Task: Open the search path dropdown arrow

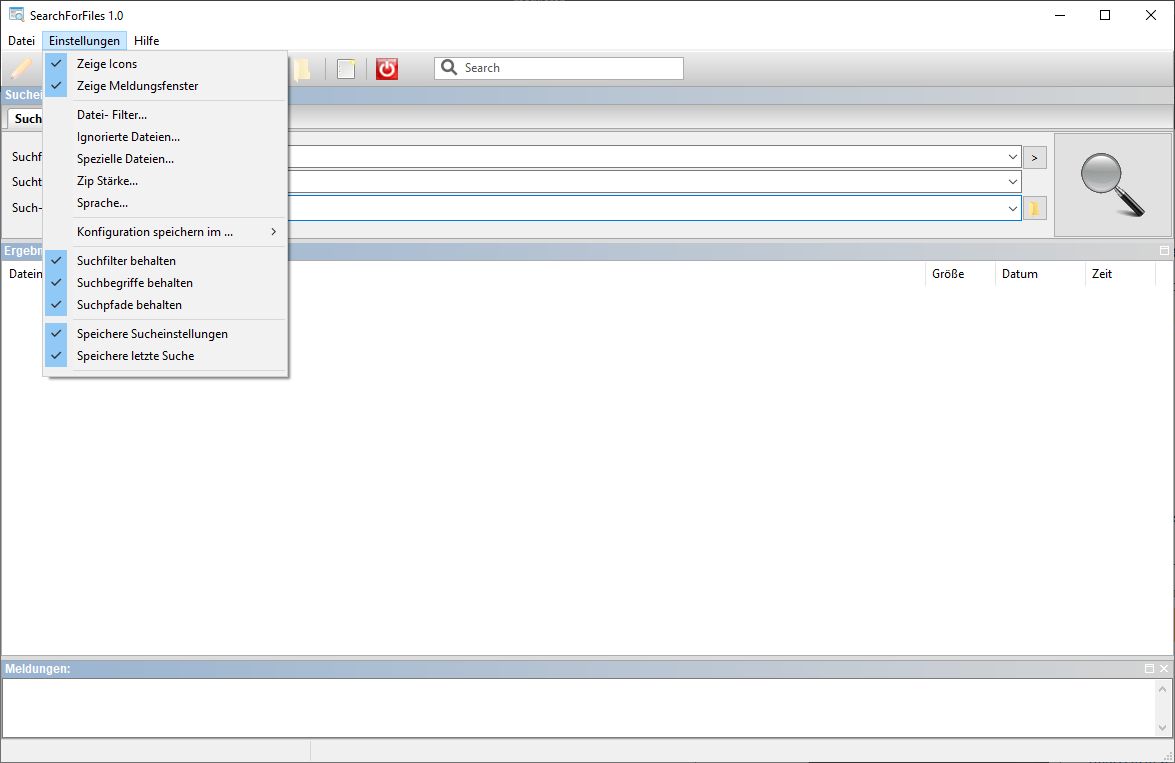Action: (1012, 208)
